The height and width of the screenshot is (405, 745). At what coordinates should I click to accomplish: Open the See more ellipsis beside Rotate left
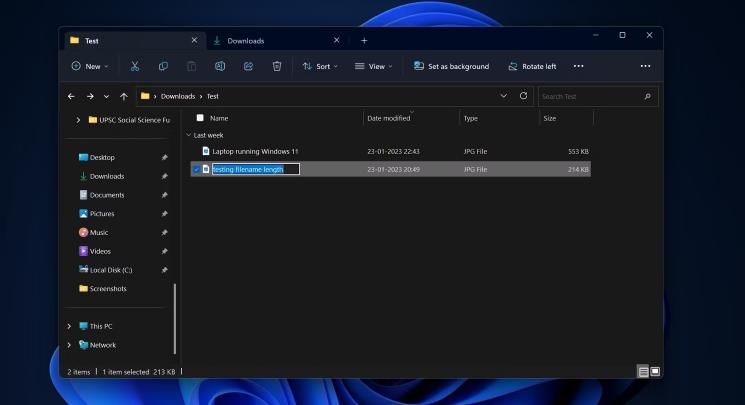click(x=578, y=66)
